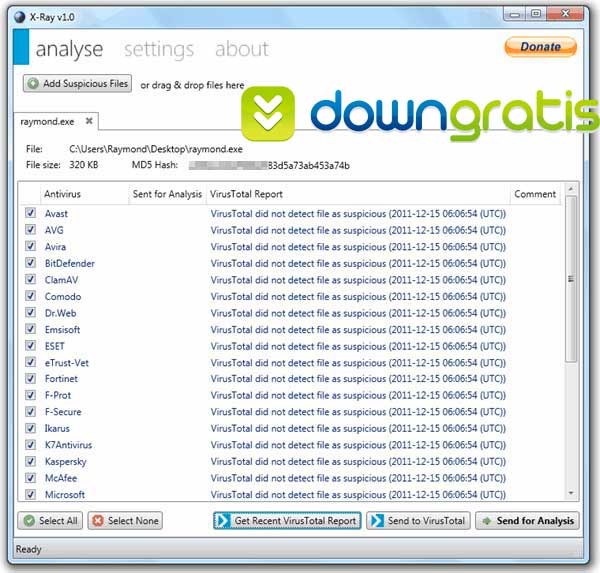Switch to the settings tab
Image resolution: width=600 pixels, height=573 pixels.
(159, 50)
